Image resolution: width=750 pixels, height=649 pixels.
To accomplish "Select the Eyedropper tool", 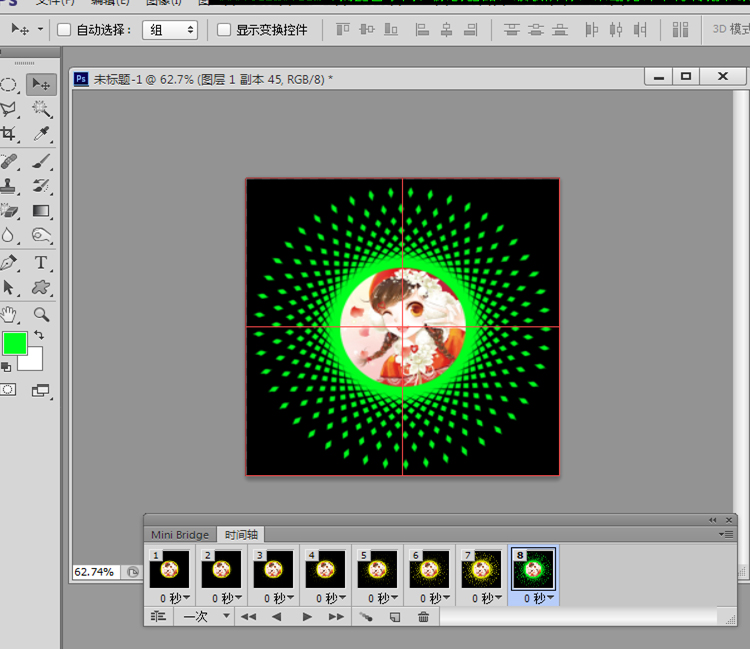I will [41, 133].
